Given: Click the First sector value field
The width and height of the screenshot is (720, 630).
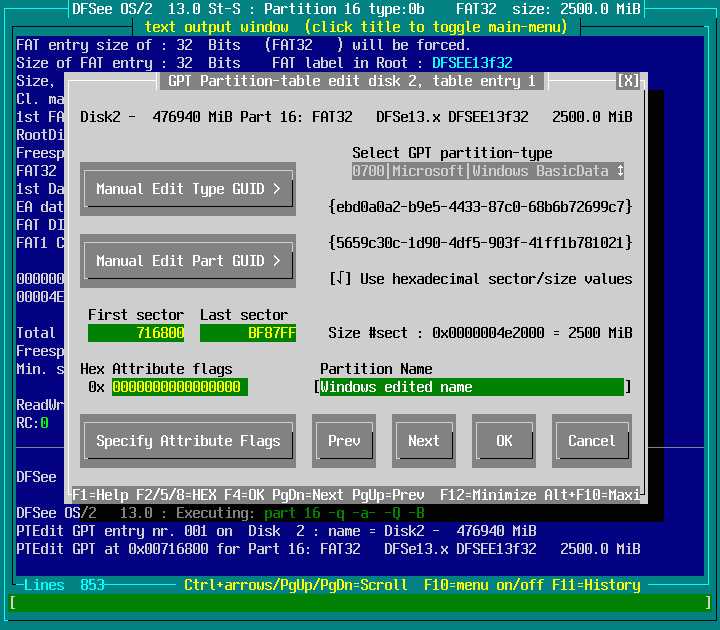Looking at the screenshot, I should pos(136,333).
